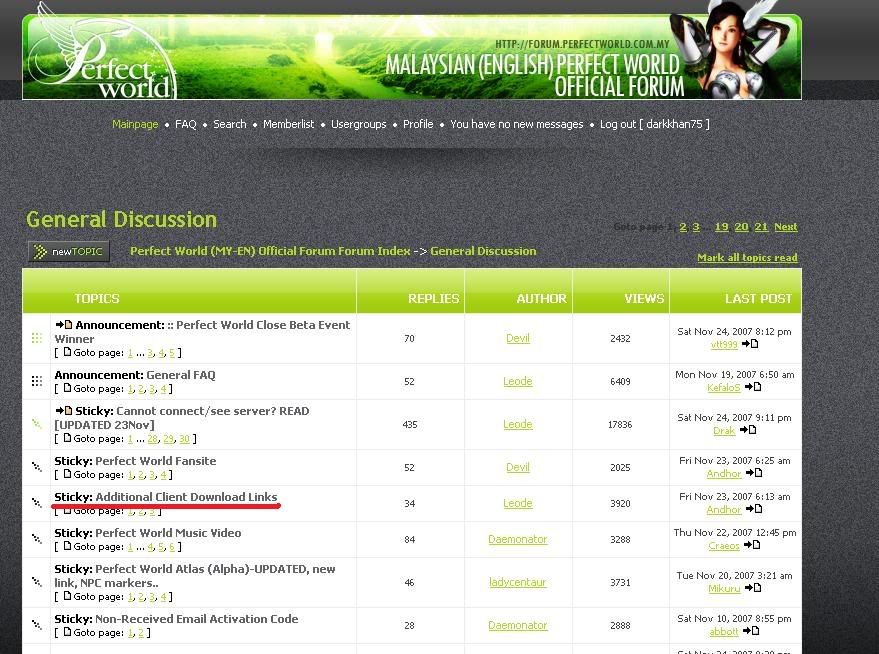
Task: Open page 30 of Cannot connect sticky
Action: click(184, 439)
